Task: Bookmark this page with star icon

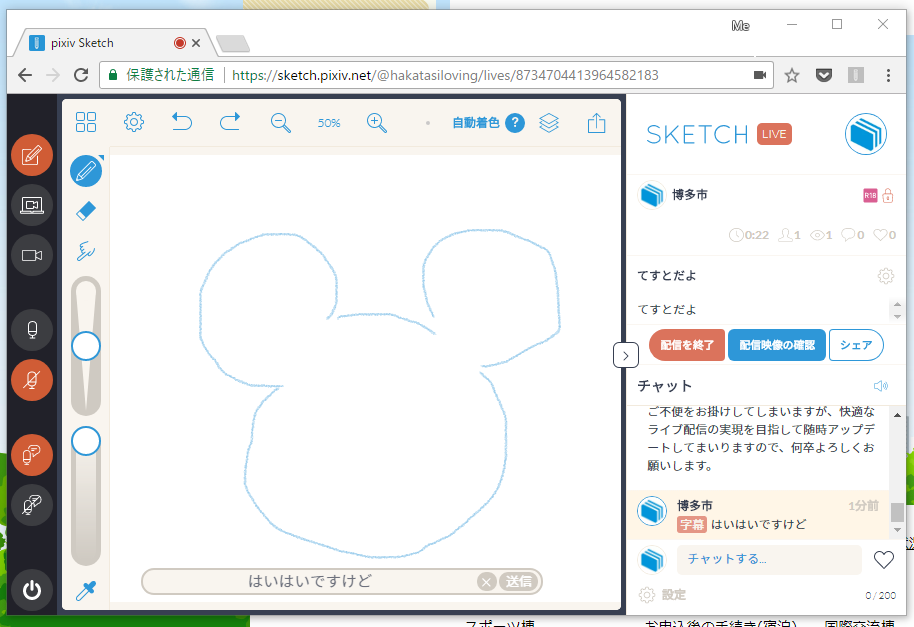Action: 792,75
